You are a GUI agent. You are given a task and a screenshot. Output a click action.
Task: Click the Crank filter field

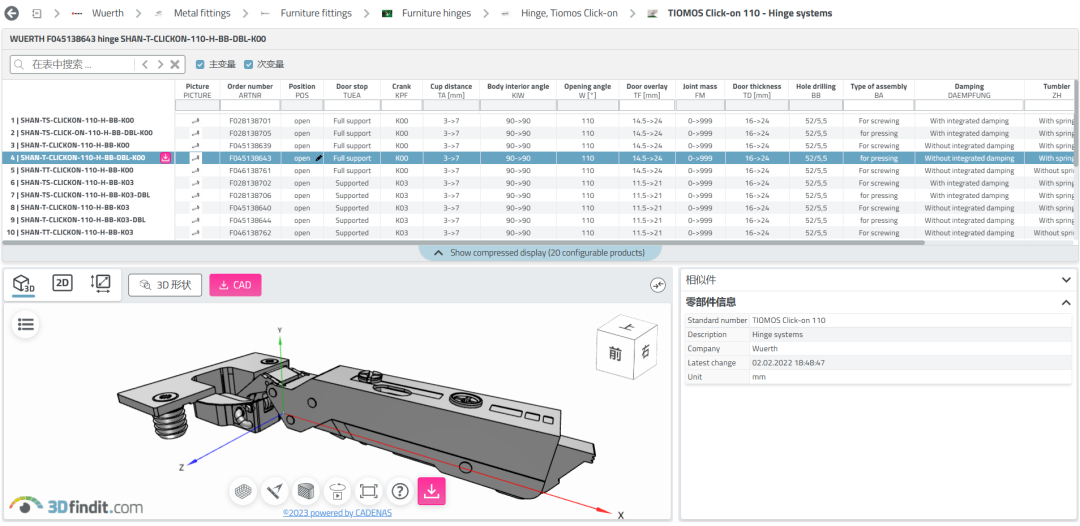pos(401,105)
